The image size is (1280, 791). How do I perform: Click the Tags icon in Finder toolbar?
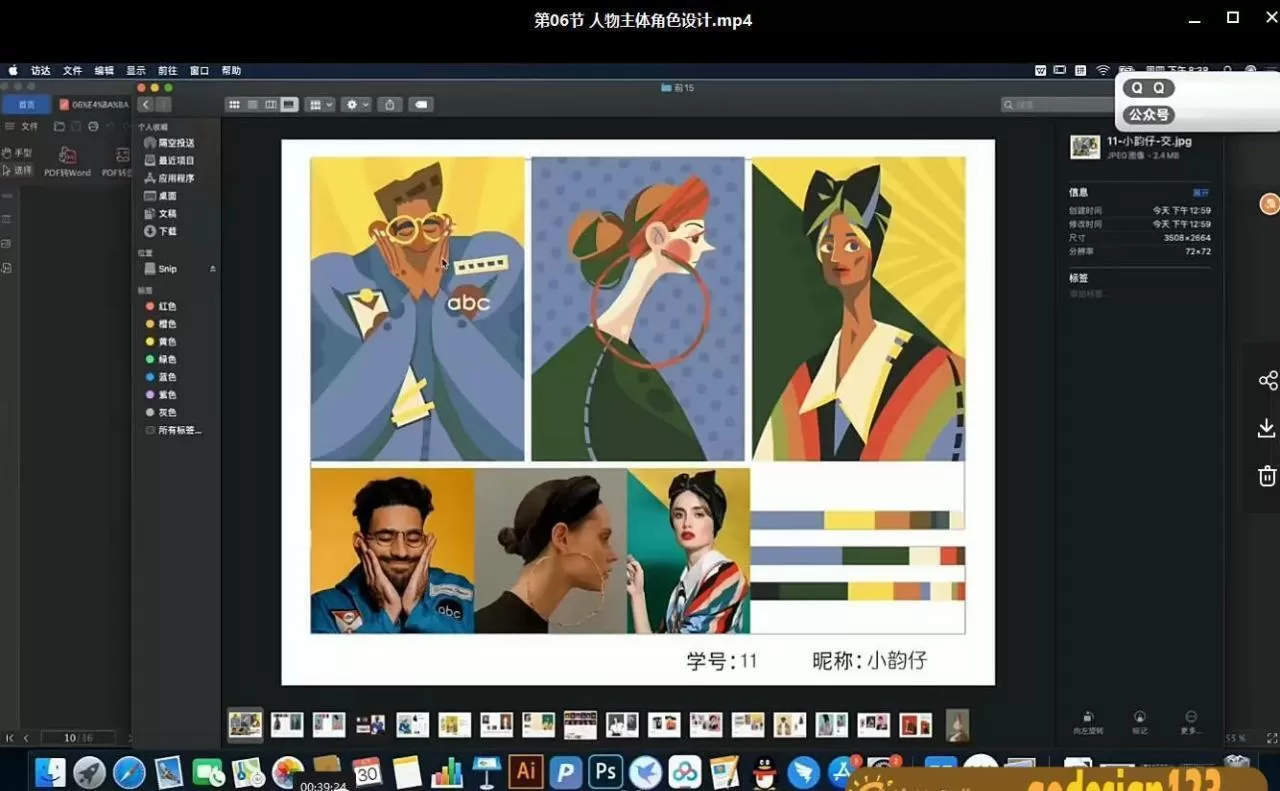(x=421, y=104)
